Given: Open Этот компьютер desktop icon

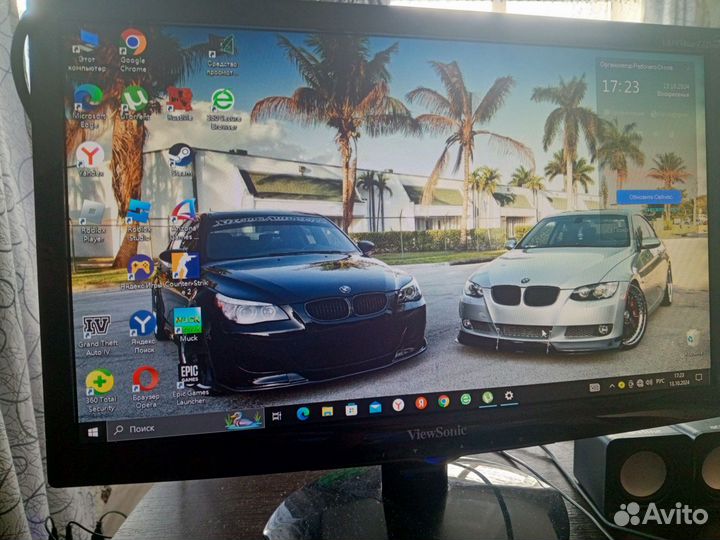Looking at the screenshot, I should pos(86,43).
